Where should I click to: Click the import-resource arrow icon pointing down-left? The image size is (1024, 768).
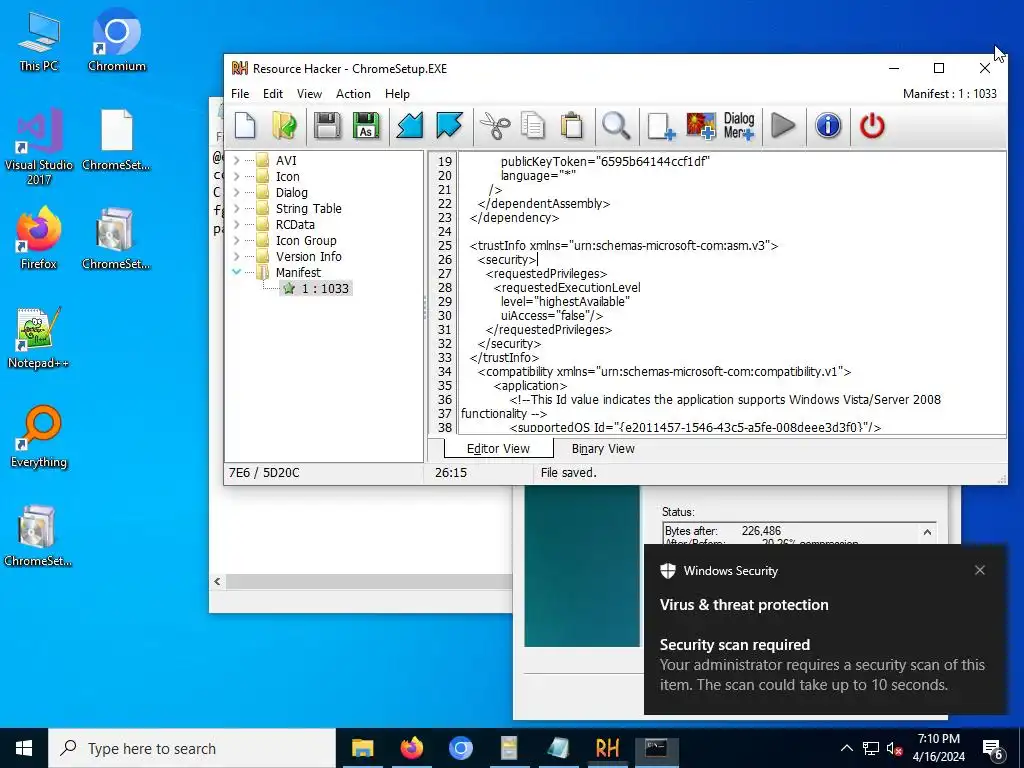410,125
